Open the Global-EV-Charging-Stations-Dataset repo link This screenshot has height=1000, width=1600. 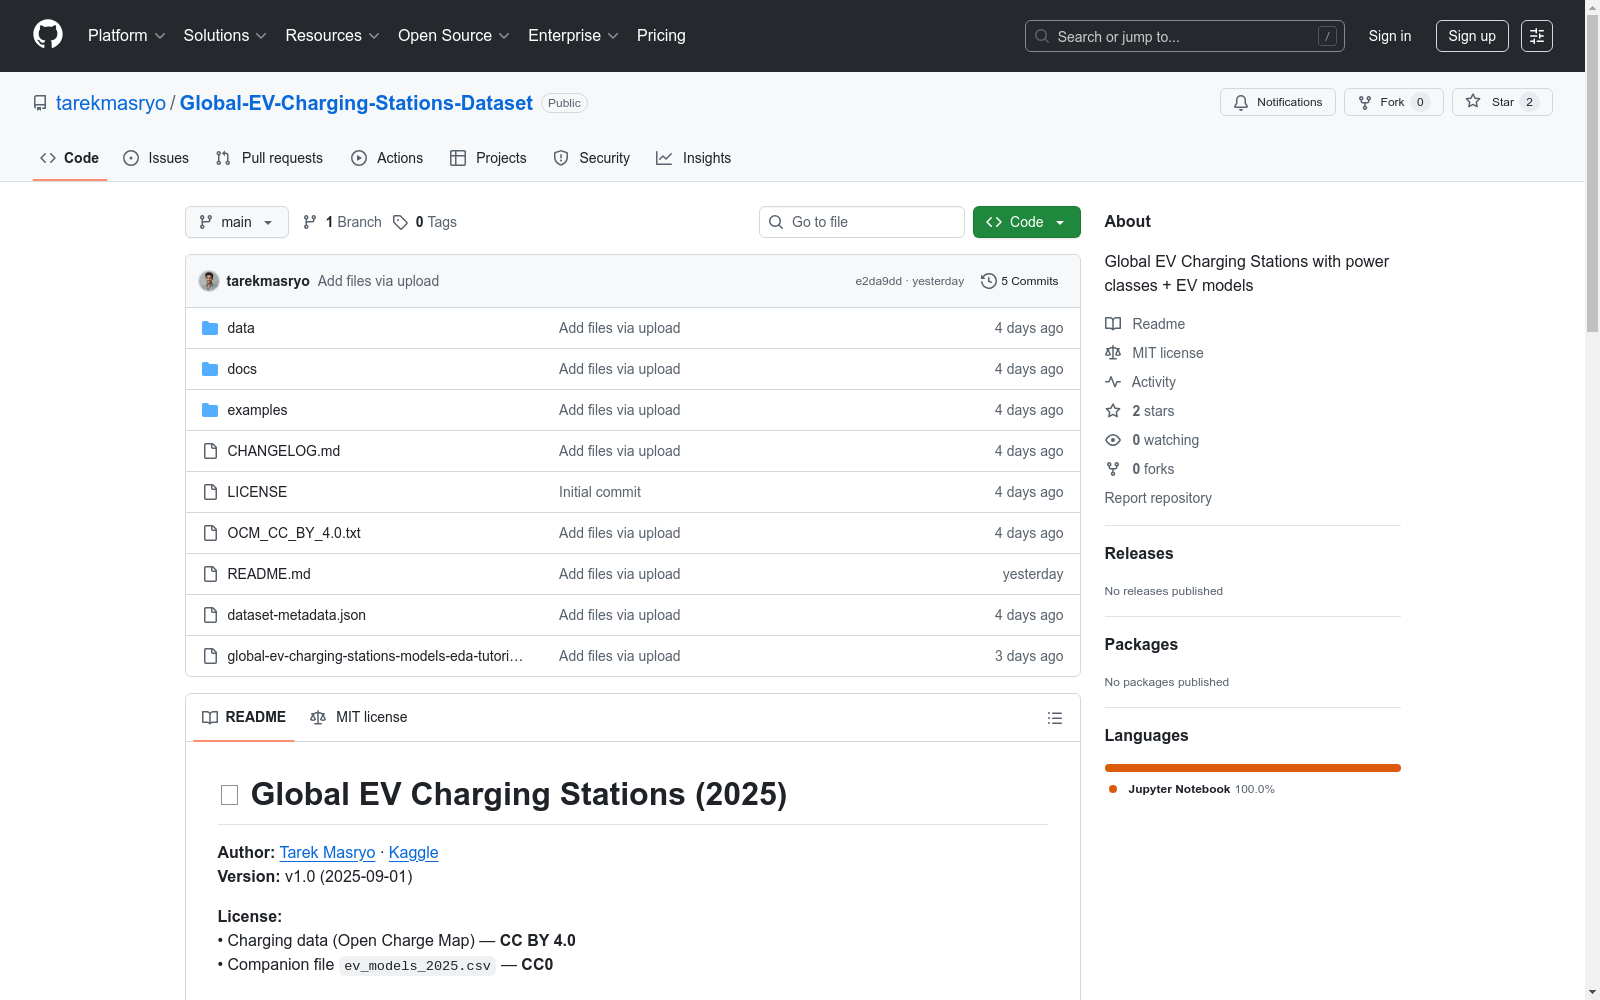point(356,103)
